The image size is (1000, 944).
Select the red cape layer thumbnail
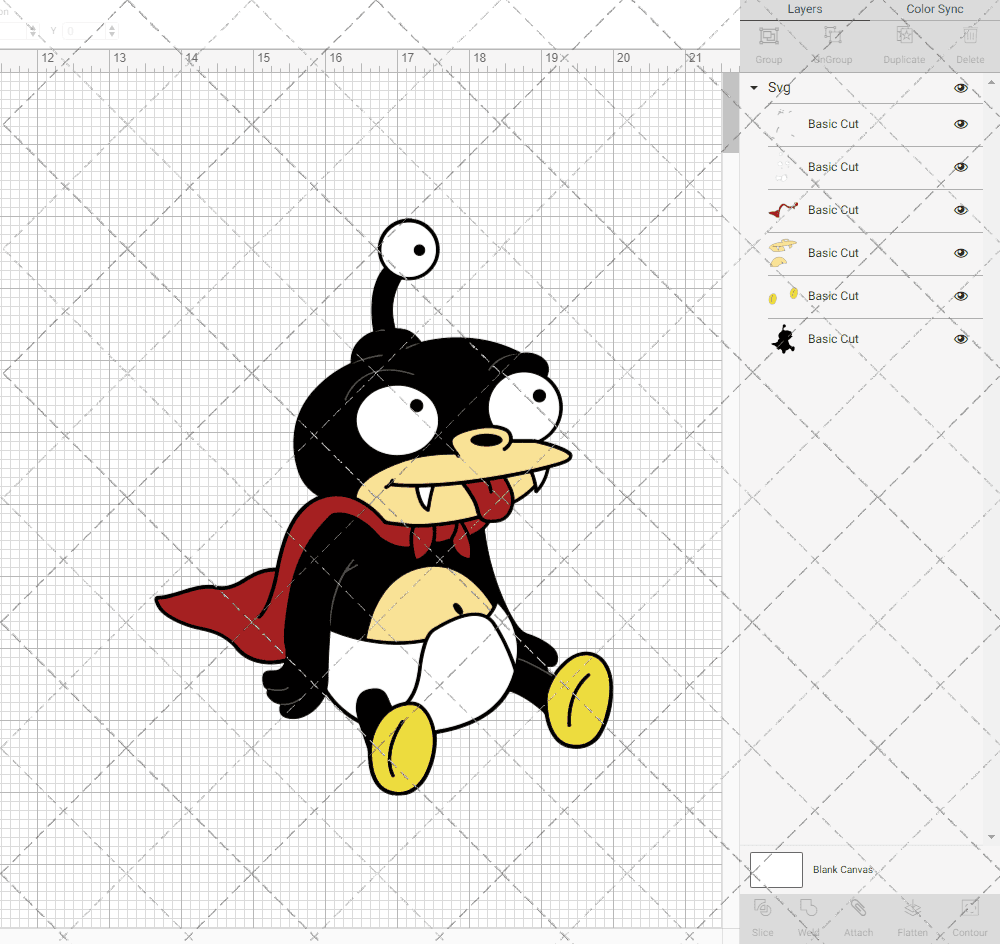783,210
